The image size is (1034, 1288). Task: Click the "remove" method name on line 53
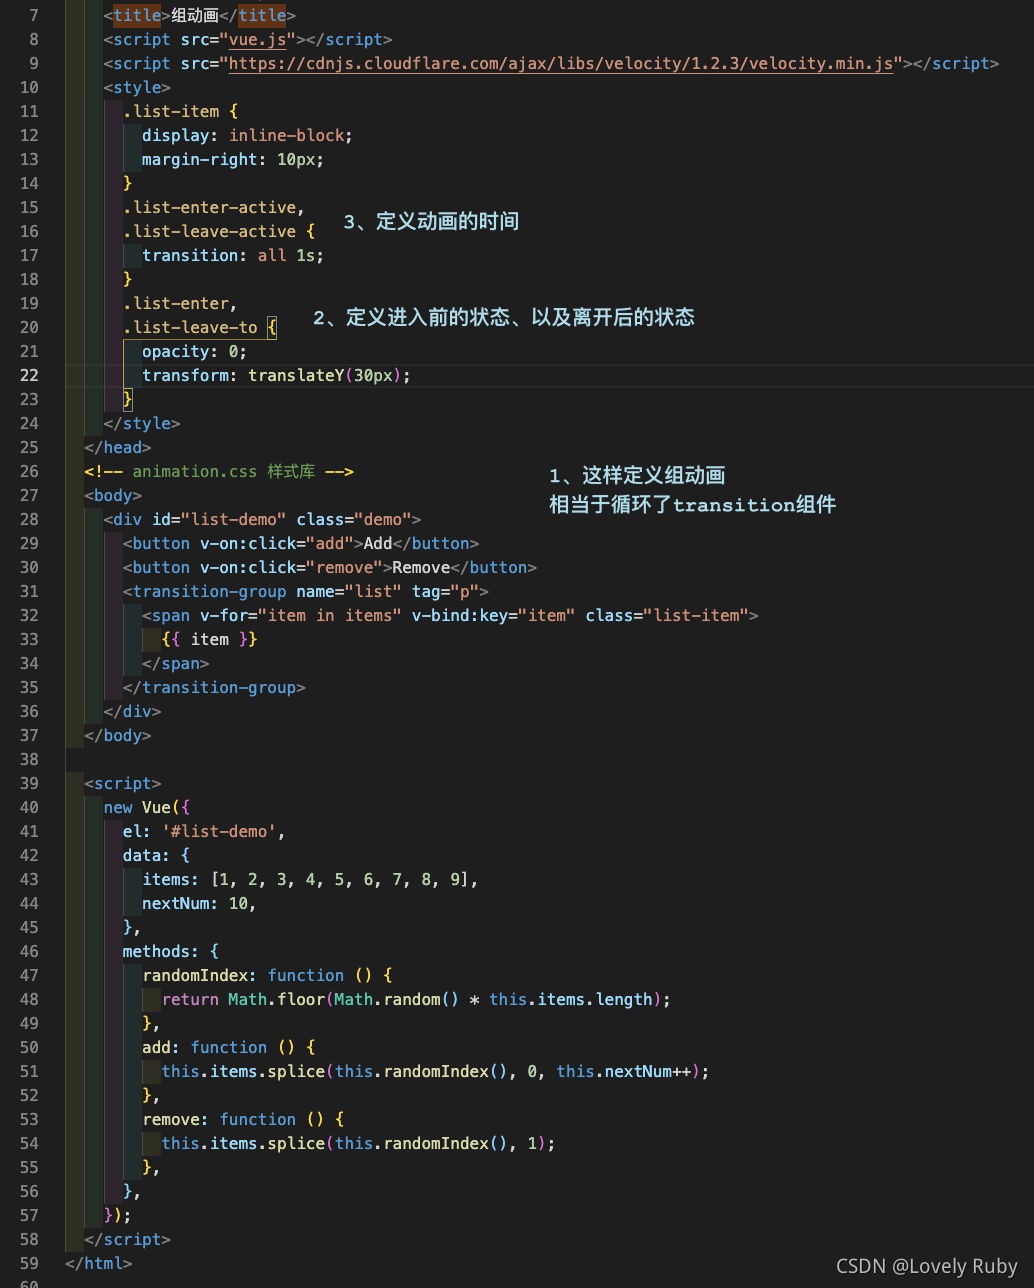(171, 1119)
